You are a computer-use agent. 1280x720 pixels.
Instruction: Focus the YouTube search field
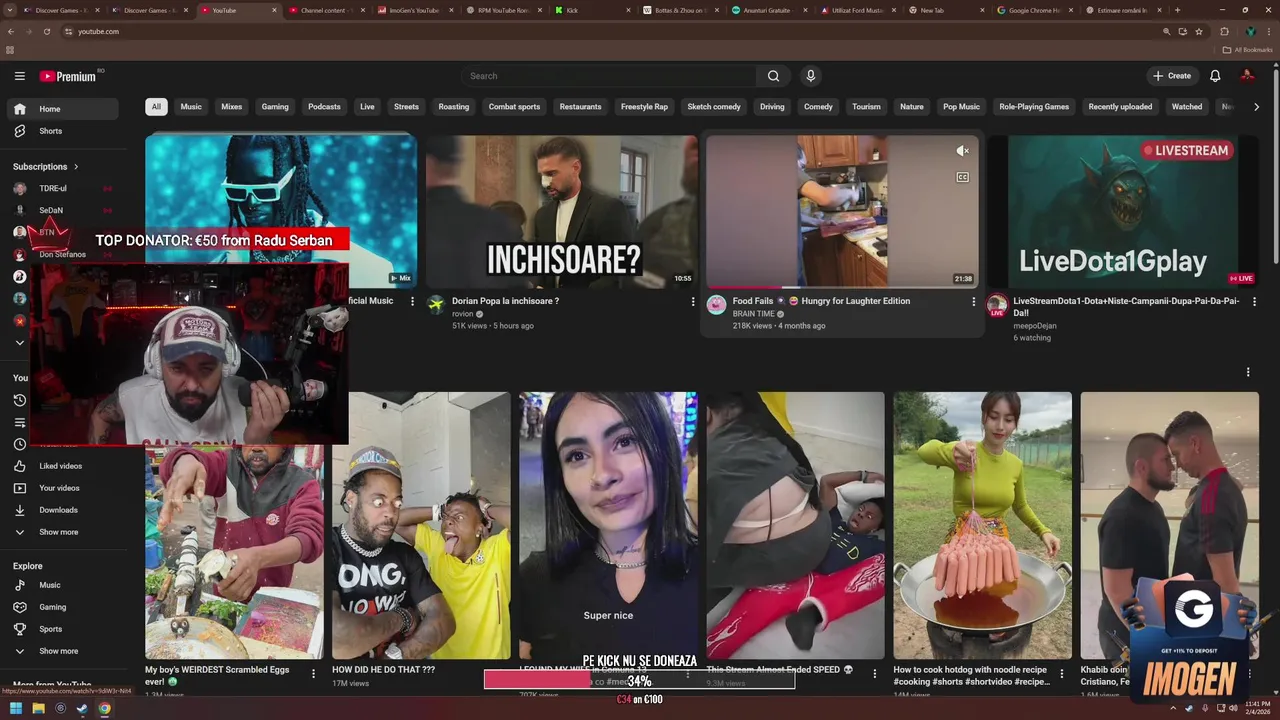(x=608, y=76)
